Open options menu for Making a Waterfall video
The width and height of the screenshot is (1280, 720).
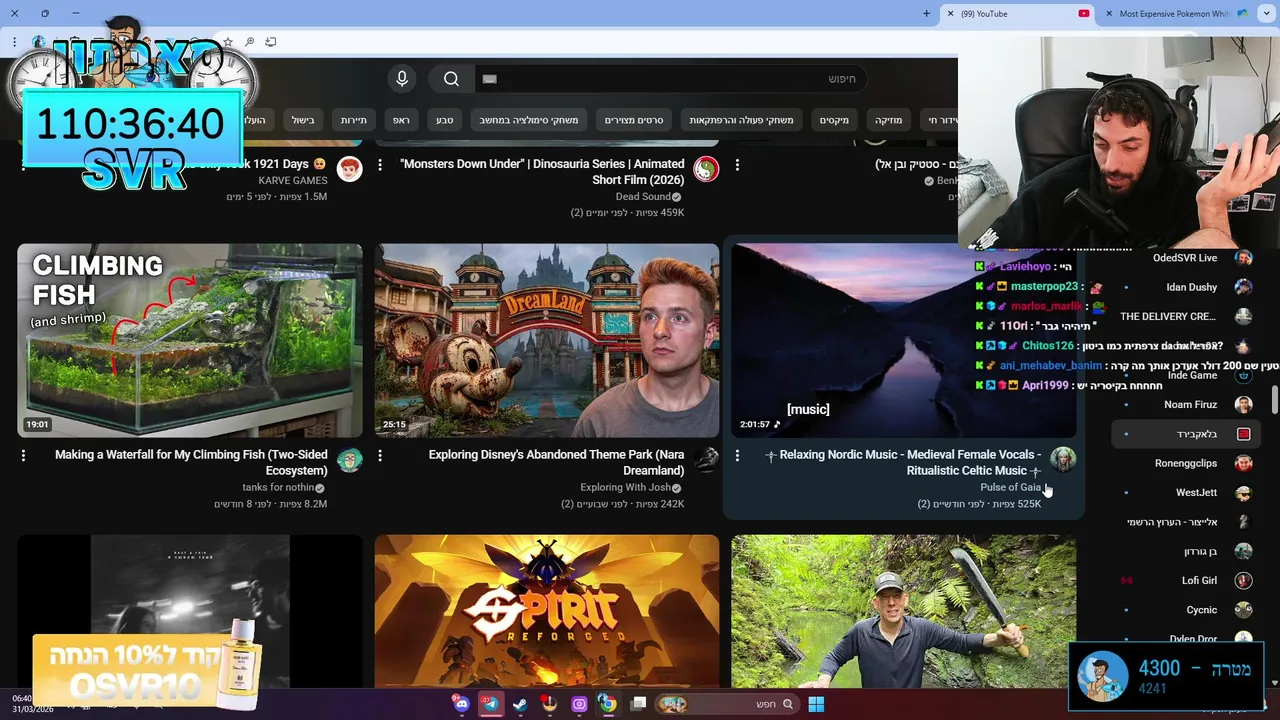(23, 455)
